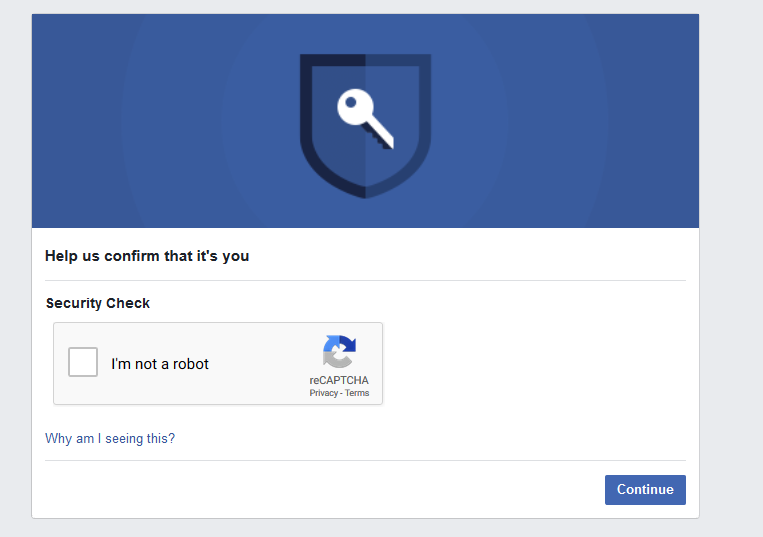Image resolution: width=763 pixels, height=537 pixels.
Task: Click the "reCAPTCHA" brand text
Action: pos(339,381)
